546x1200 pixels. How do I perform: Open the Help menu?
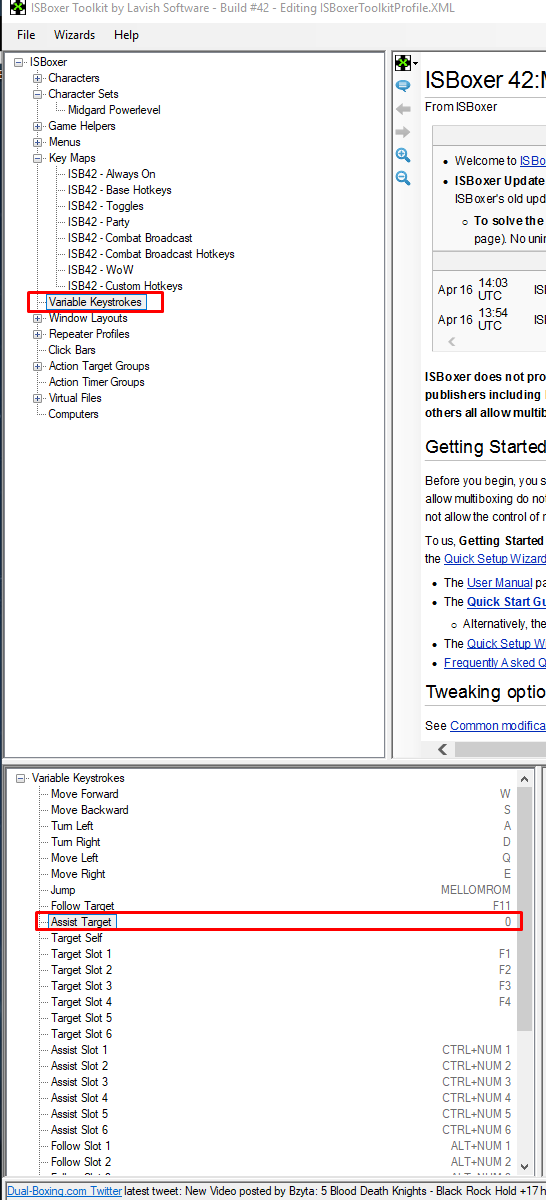126,35
